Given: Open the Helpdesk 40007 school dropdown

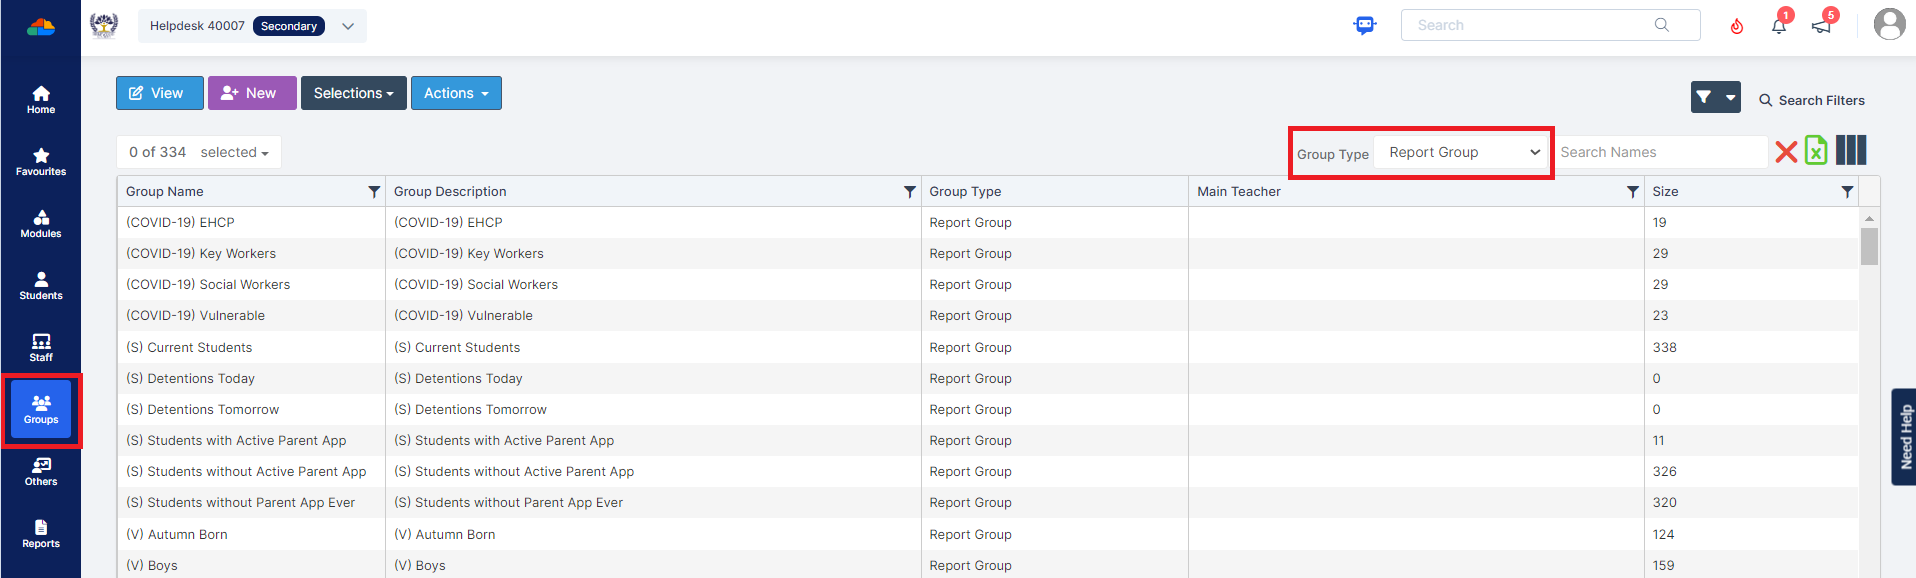Looking at the screenshot, I should point(252,26).
